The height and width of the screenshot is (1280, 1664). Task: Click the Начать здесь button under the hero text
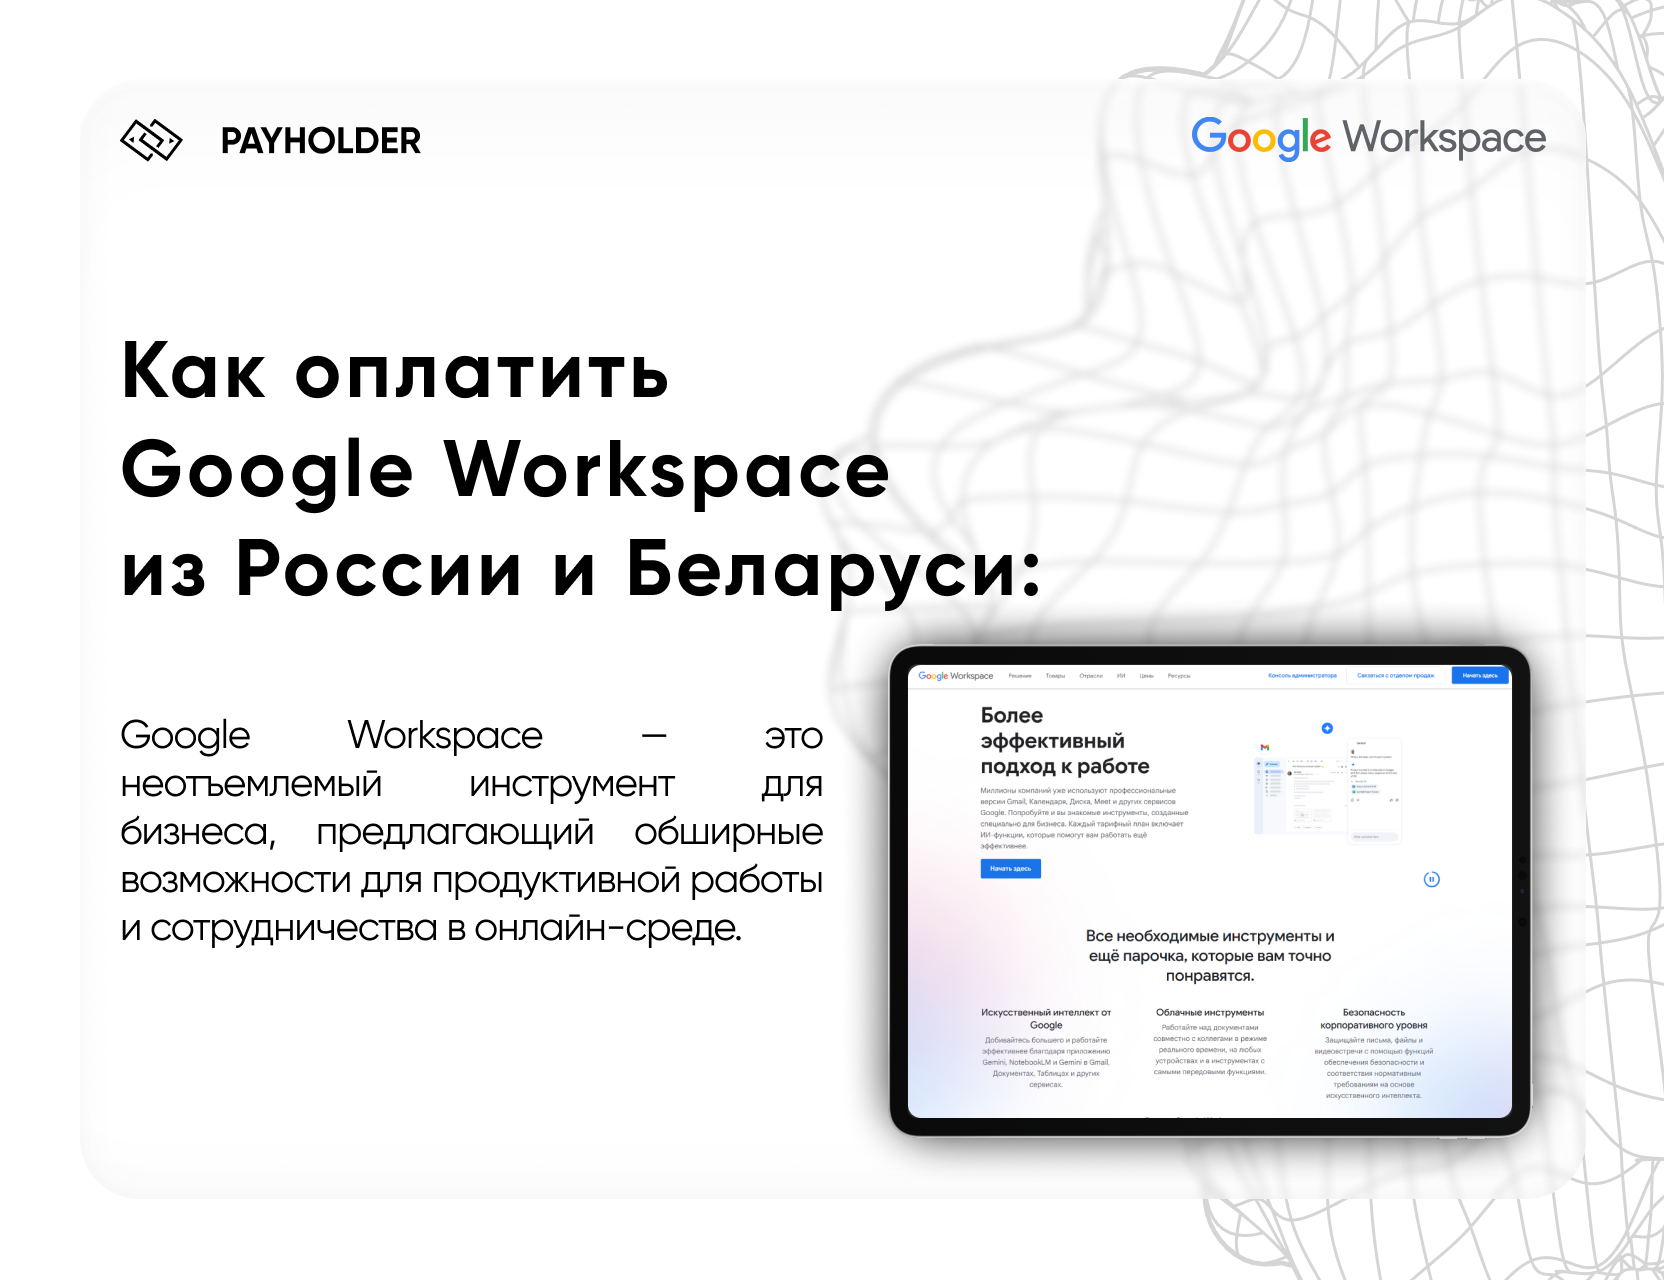pyautogui.click(x=1010, y=869)
